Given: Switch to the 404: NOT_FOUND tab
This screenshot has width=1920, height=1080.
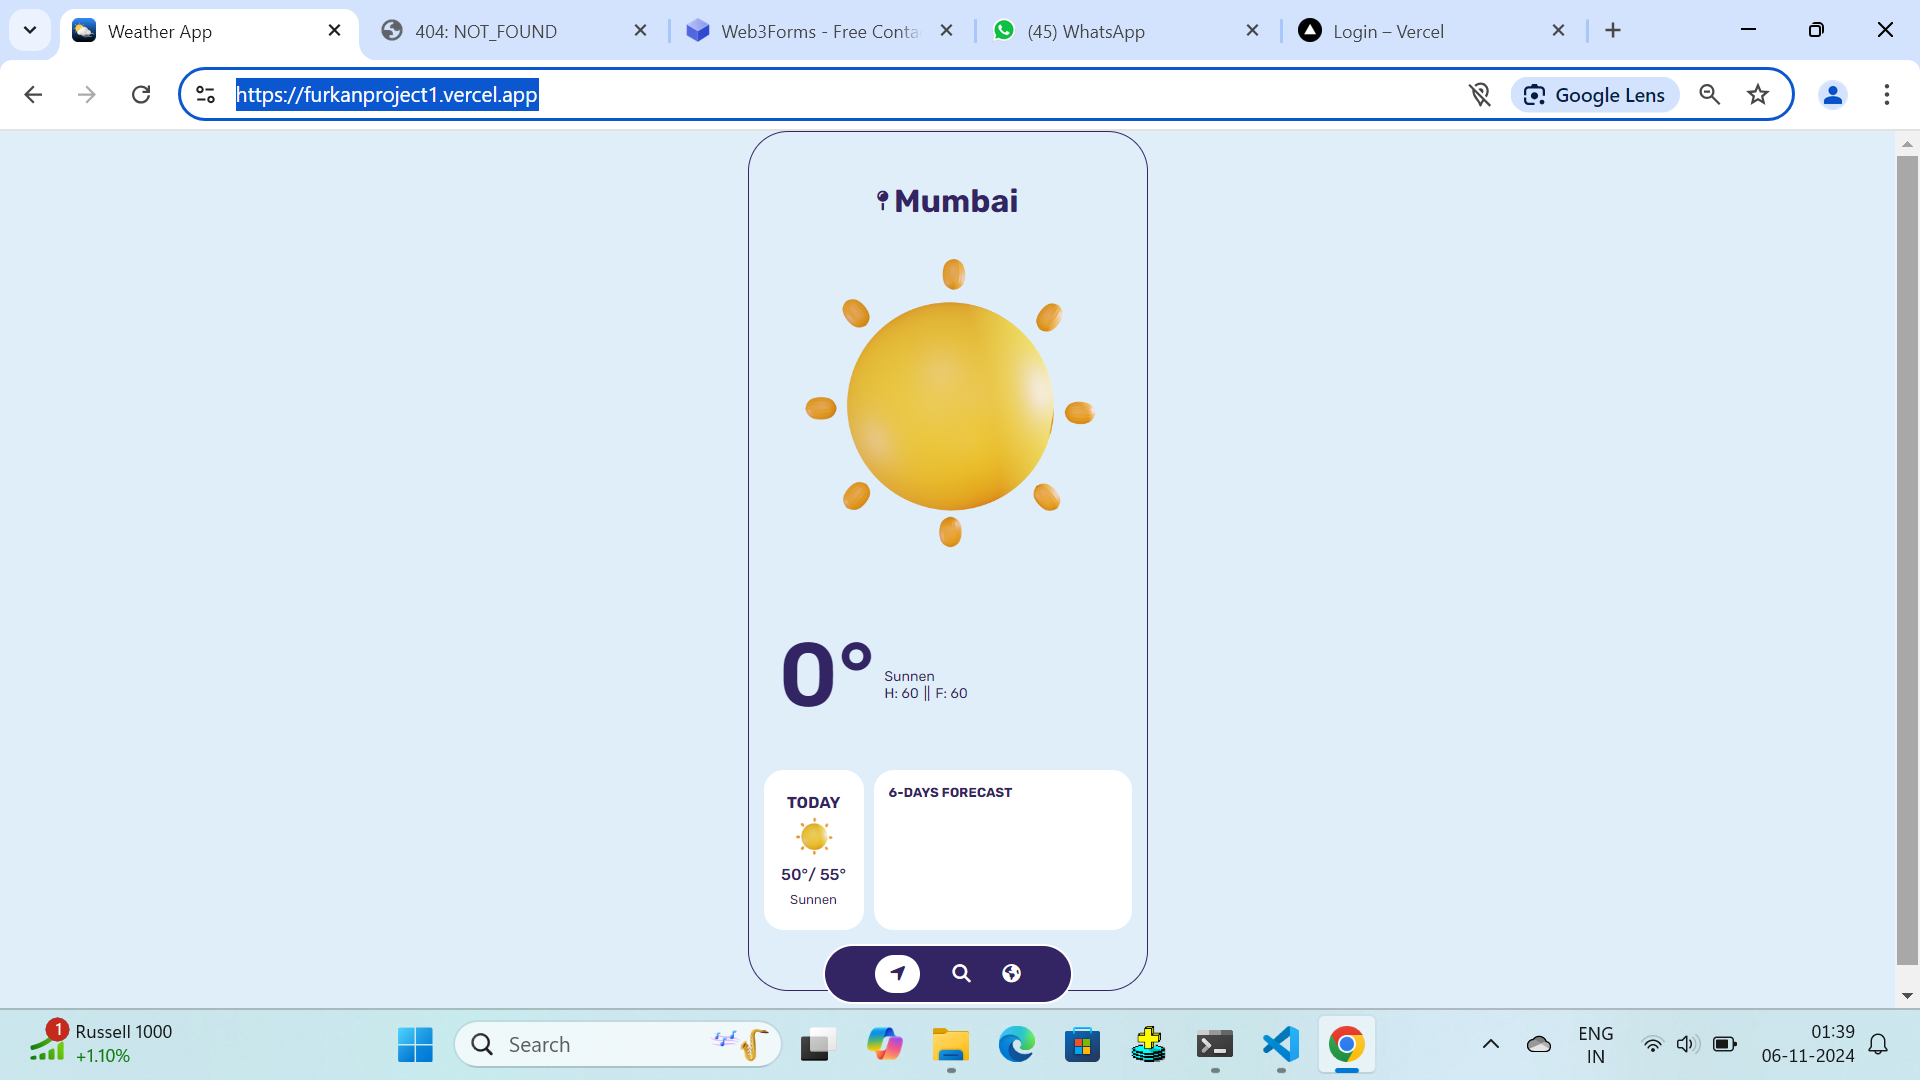Looking at the screenshot, I should (x=486, y=31).
